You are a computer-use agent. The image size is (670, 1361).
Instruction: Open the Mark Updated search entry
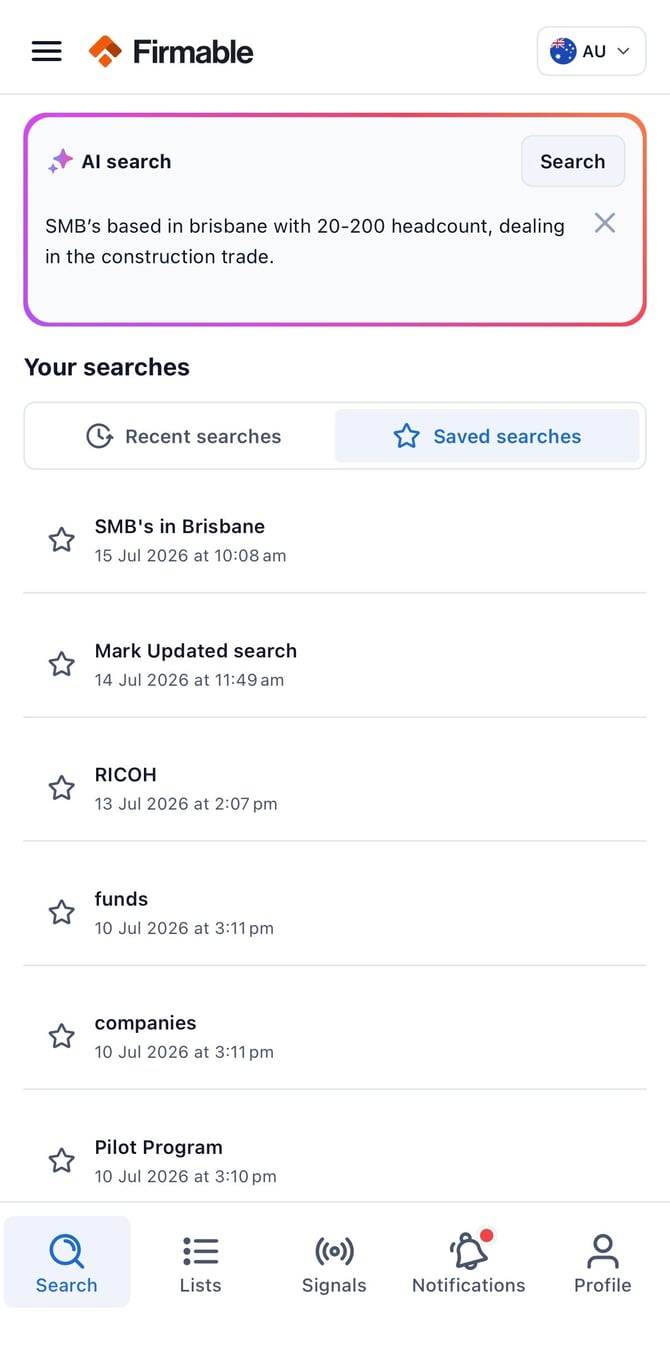[335, 664]
